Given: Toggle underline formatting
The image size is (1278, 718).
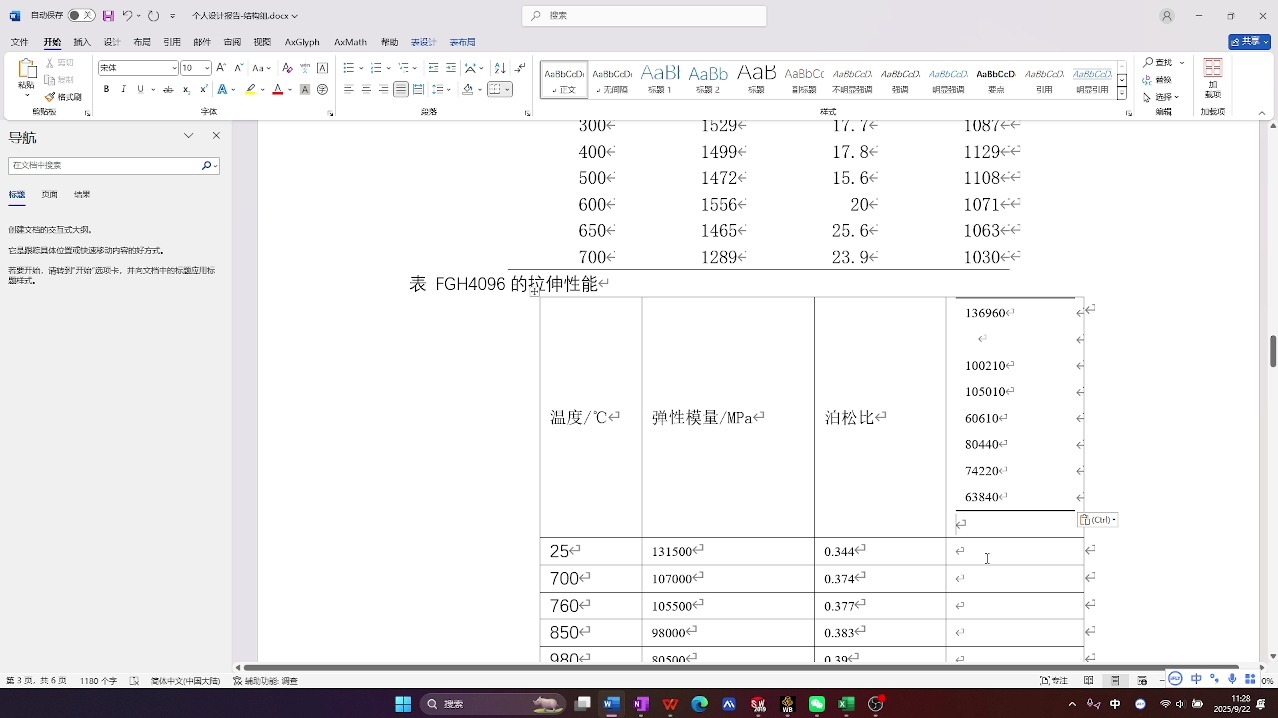Looking at the screenshot, I should 140,89.
